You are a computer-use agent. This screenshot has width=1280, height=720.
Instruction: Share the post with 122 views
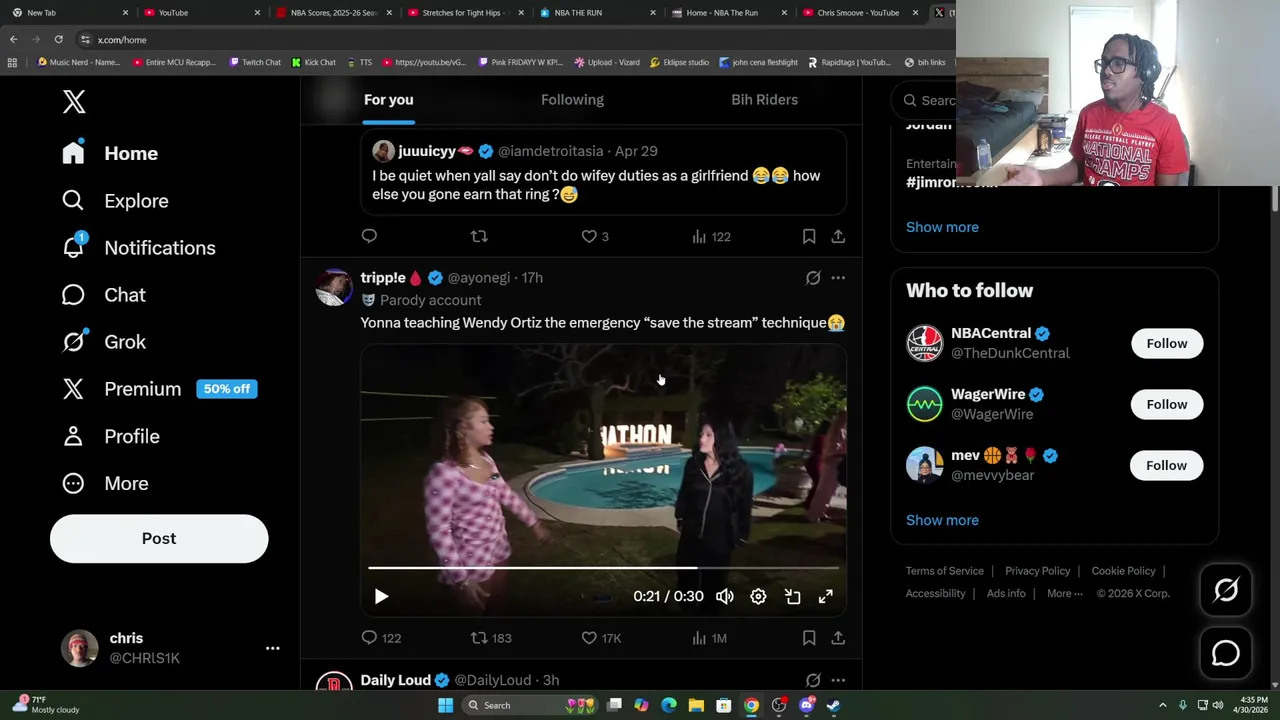pos(838,236)
